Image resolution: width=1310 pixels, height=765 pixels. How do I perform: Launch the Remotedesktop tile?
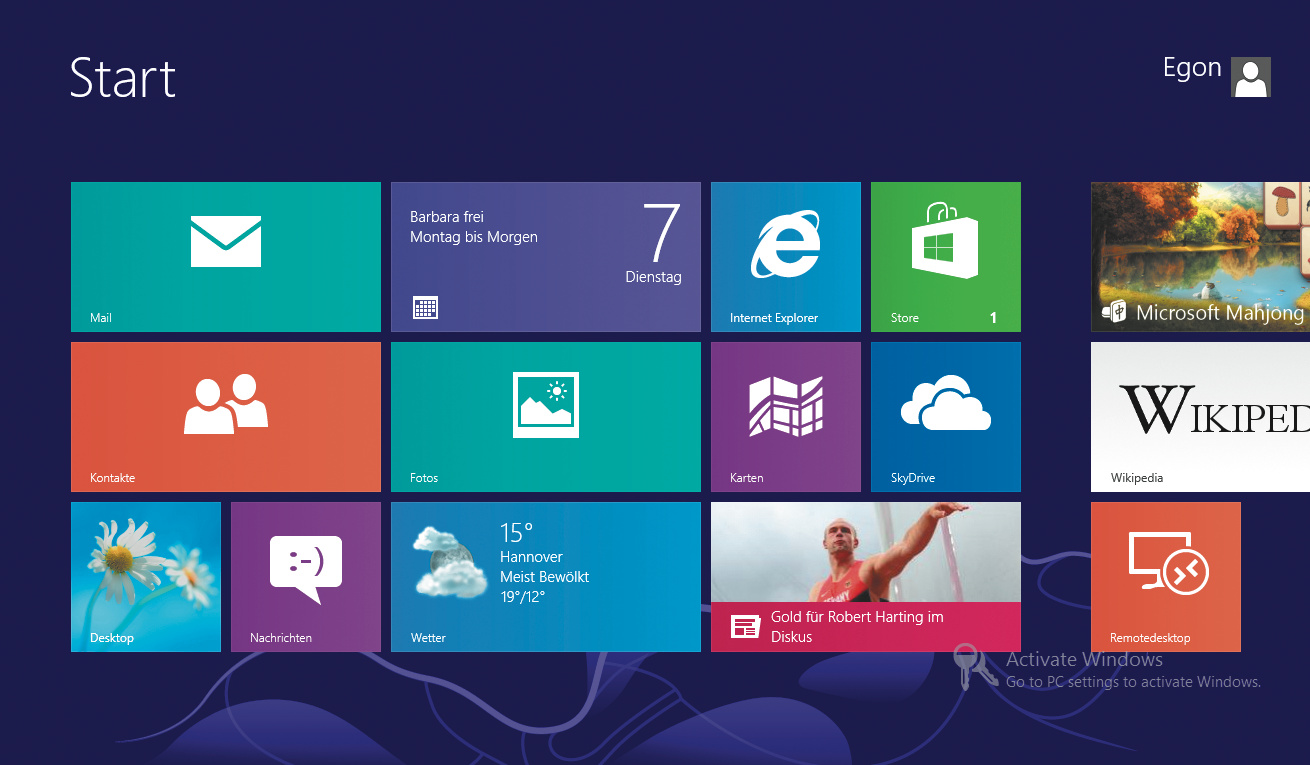(1166, 577)
